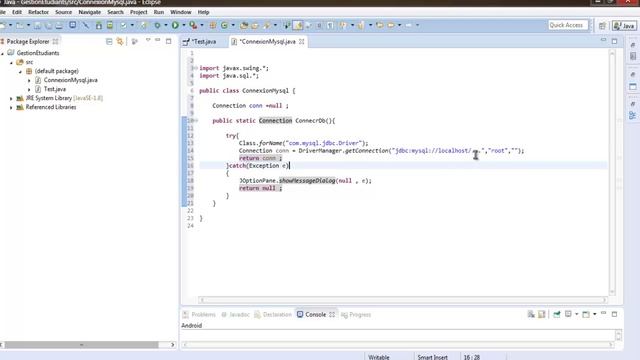The width and height of the screenshot is (640, 360).
Task: Toggle Link with Editor in Package Explorer
Action: [120, 41]
